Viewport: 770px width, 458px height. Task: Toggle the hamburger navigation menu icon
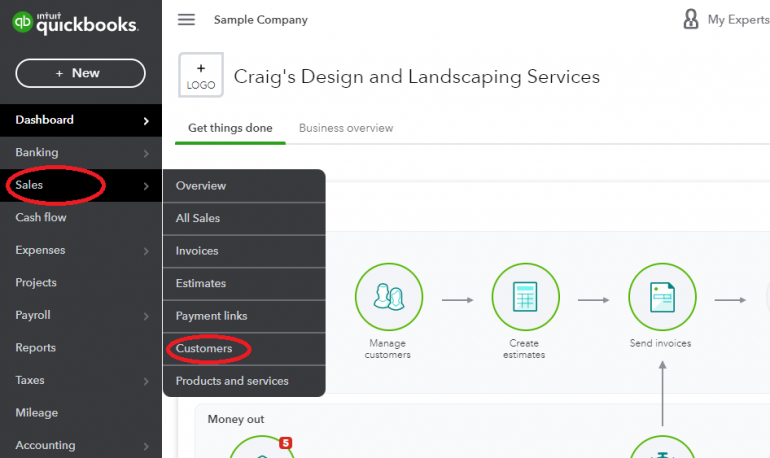[x=186, y=20]
